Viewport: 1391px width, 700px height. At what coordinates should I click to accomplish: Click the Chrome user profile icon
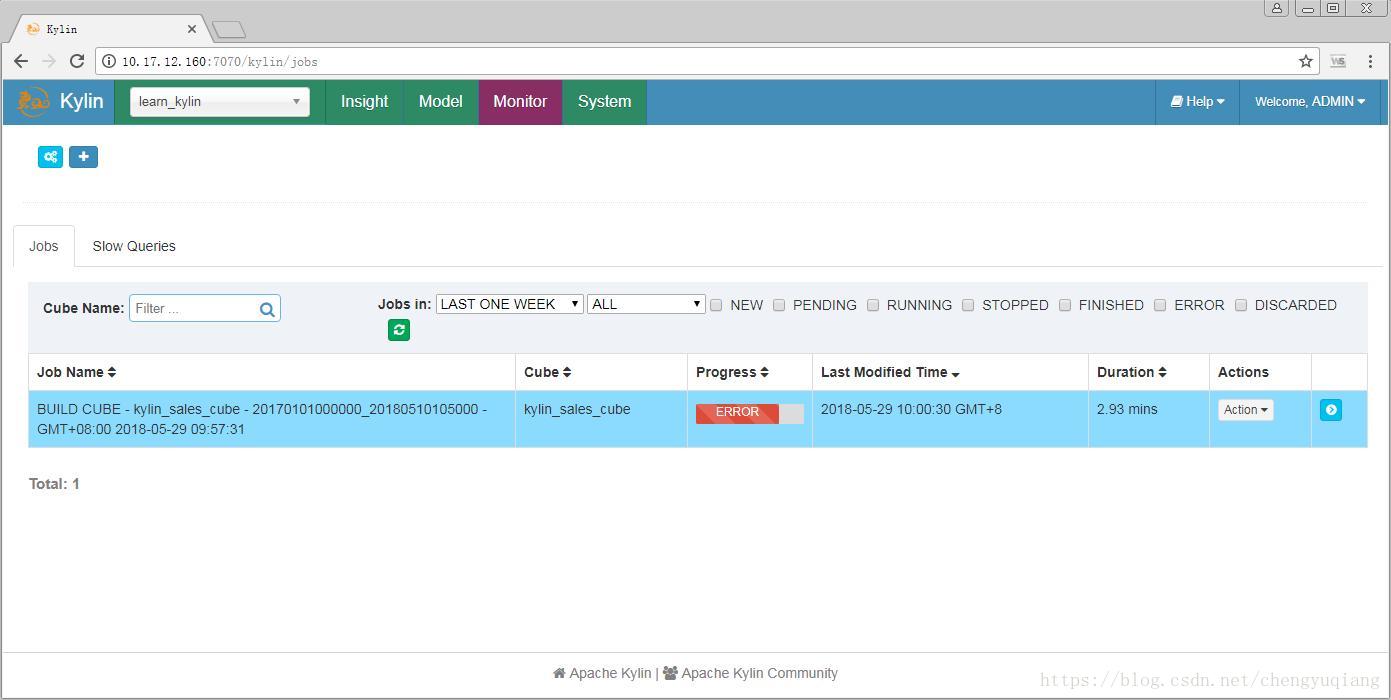[x=1276, y=8]
